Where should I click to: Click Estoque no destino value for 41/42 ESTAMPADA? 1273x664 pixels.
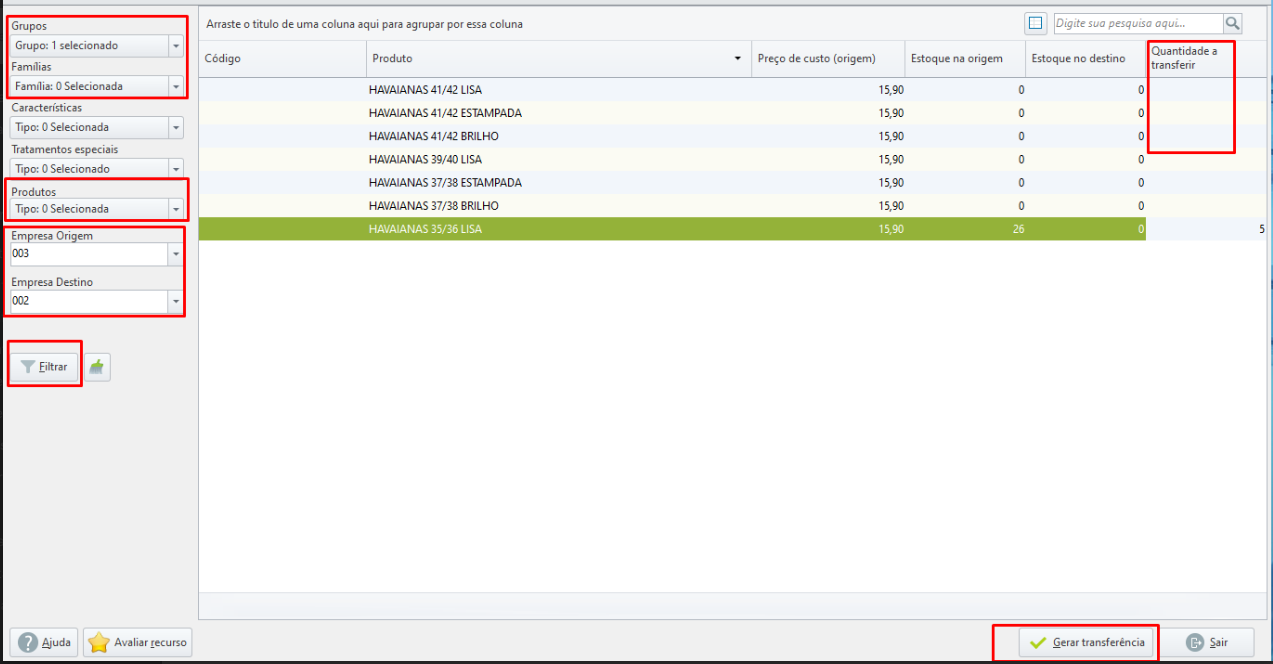1141,113
